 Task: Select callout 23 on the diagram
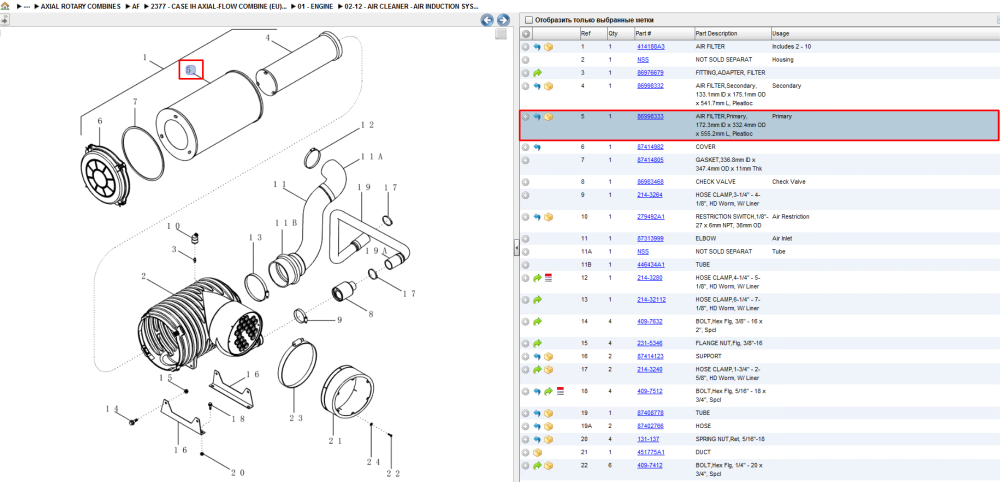tap(295, 418)
